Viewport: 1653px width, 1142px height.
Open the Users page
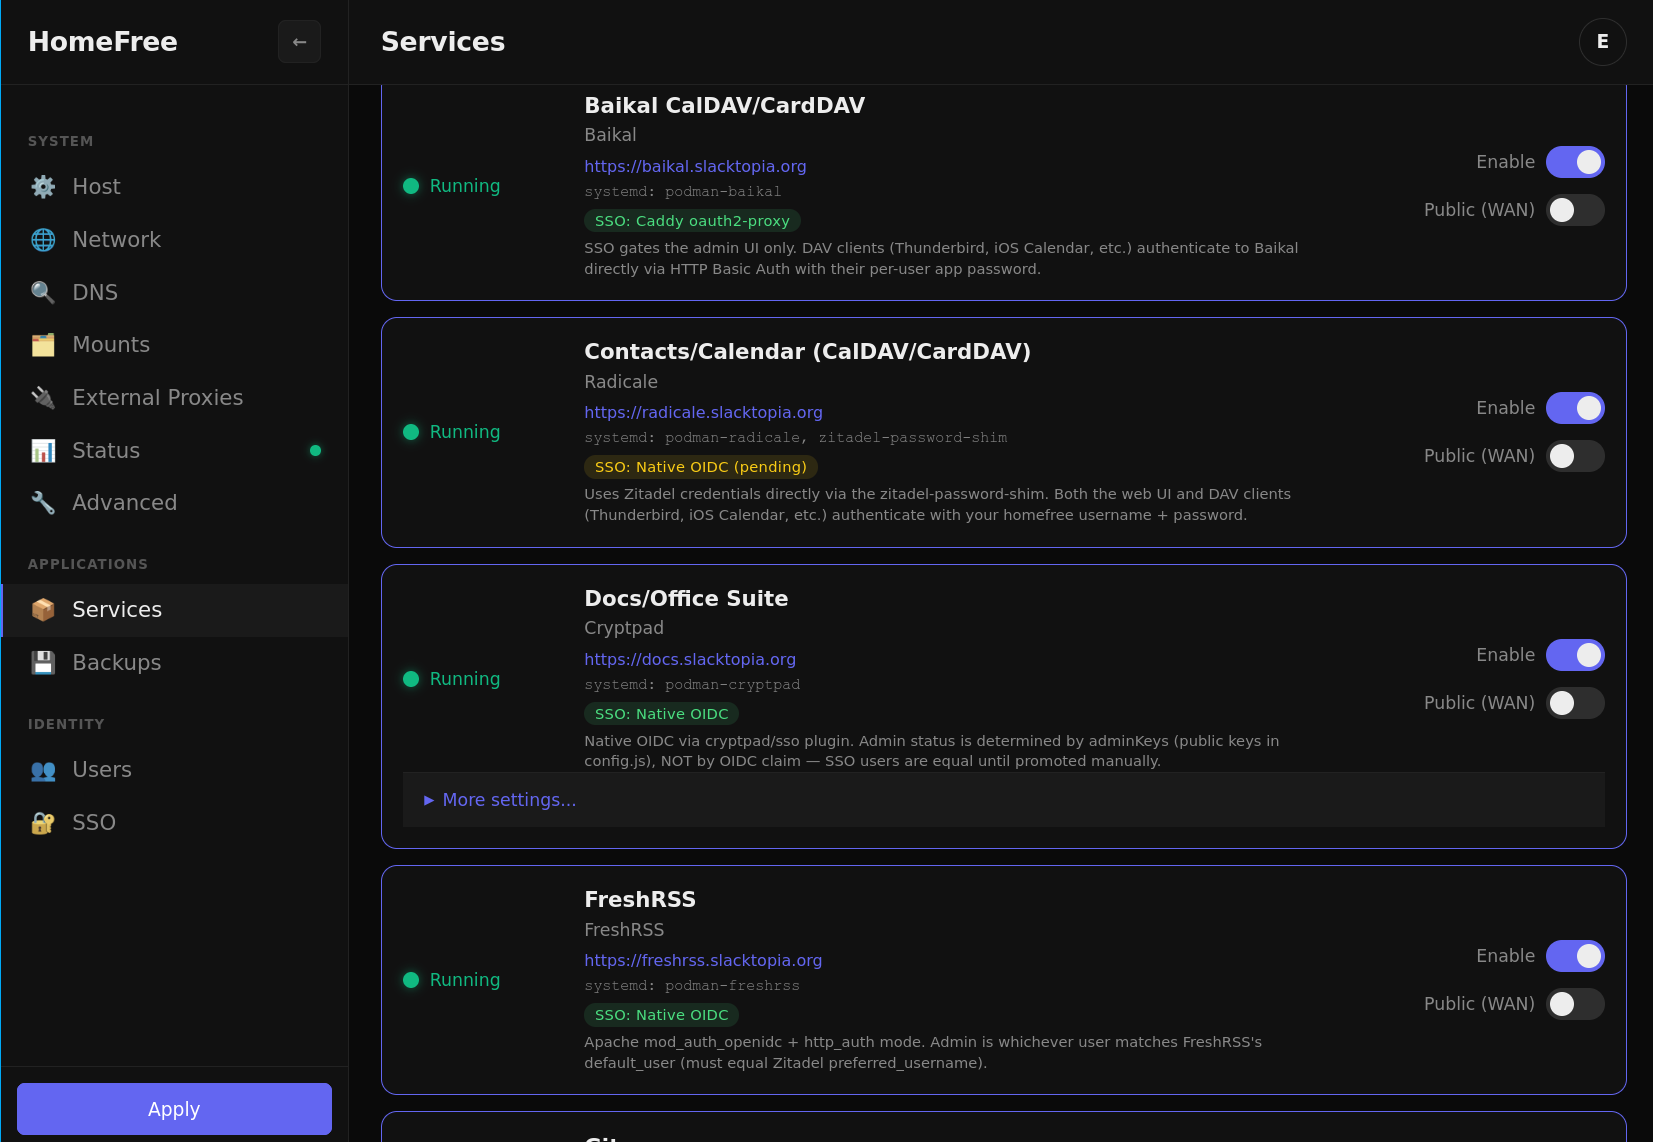coord(175,770)
